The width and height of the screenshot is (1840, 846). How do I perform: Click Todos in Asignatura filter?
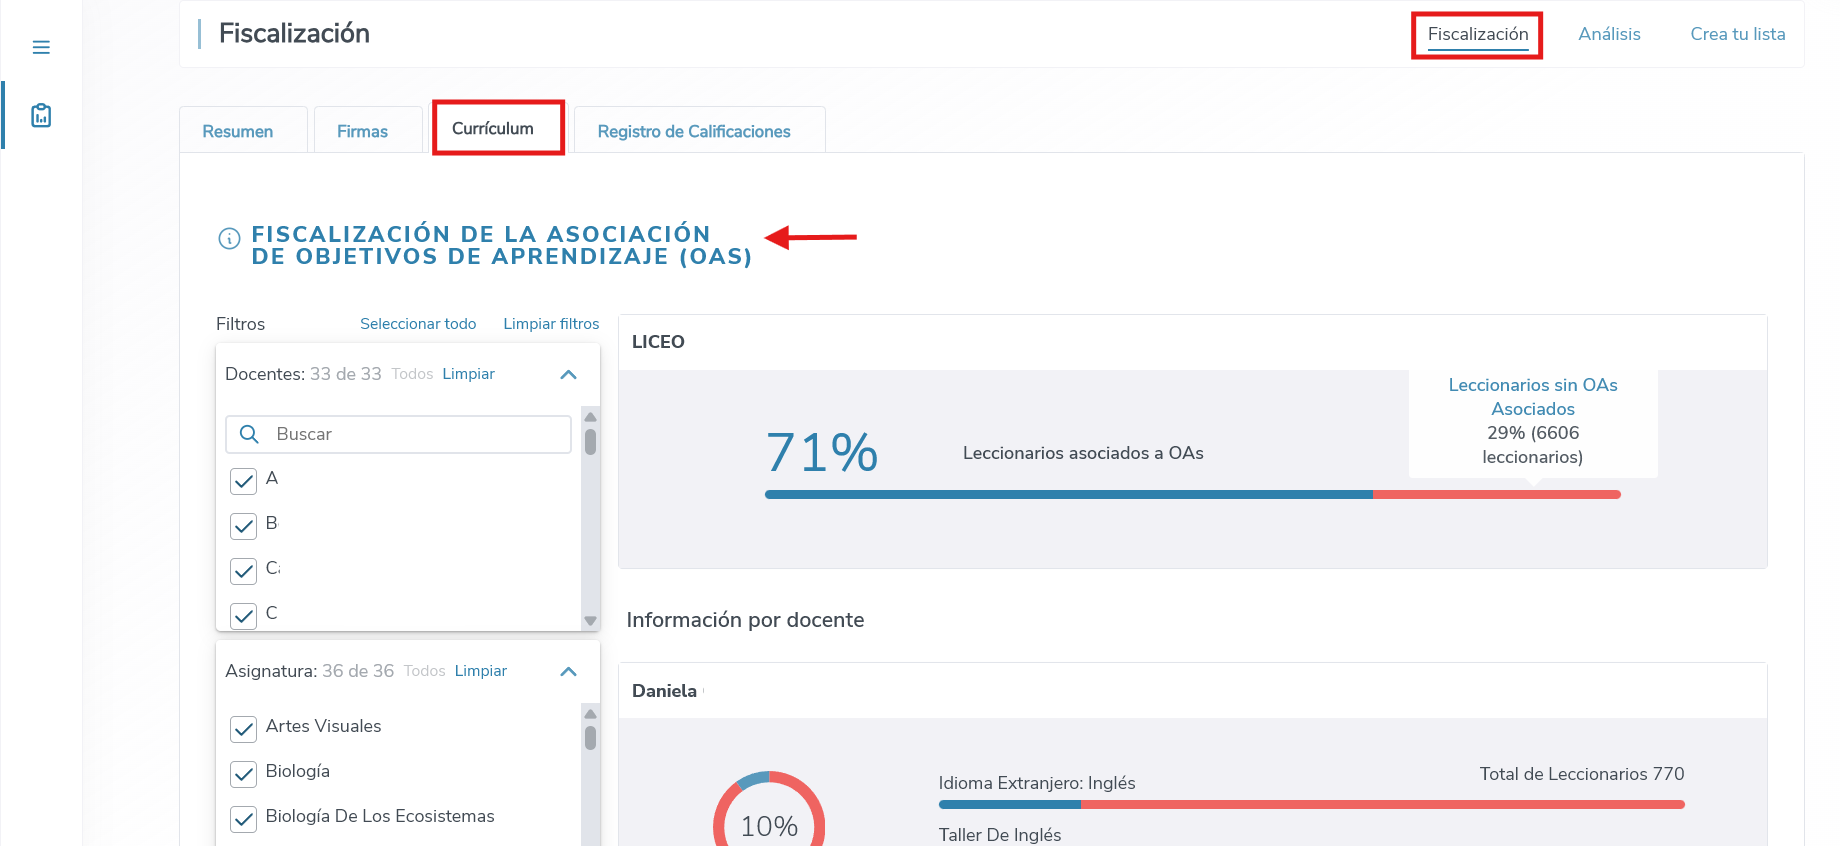[x=424, y=671]
